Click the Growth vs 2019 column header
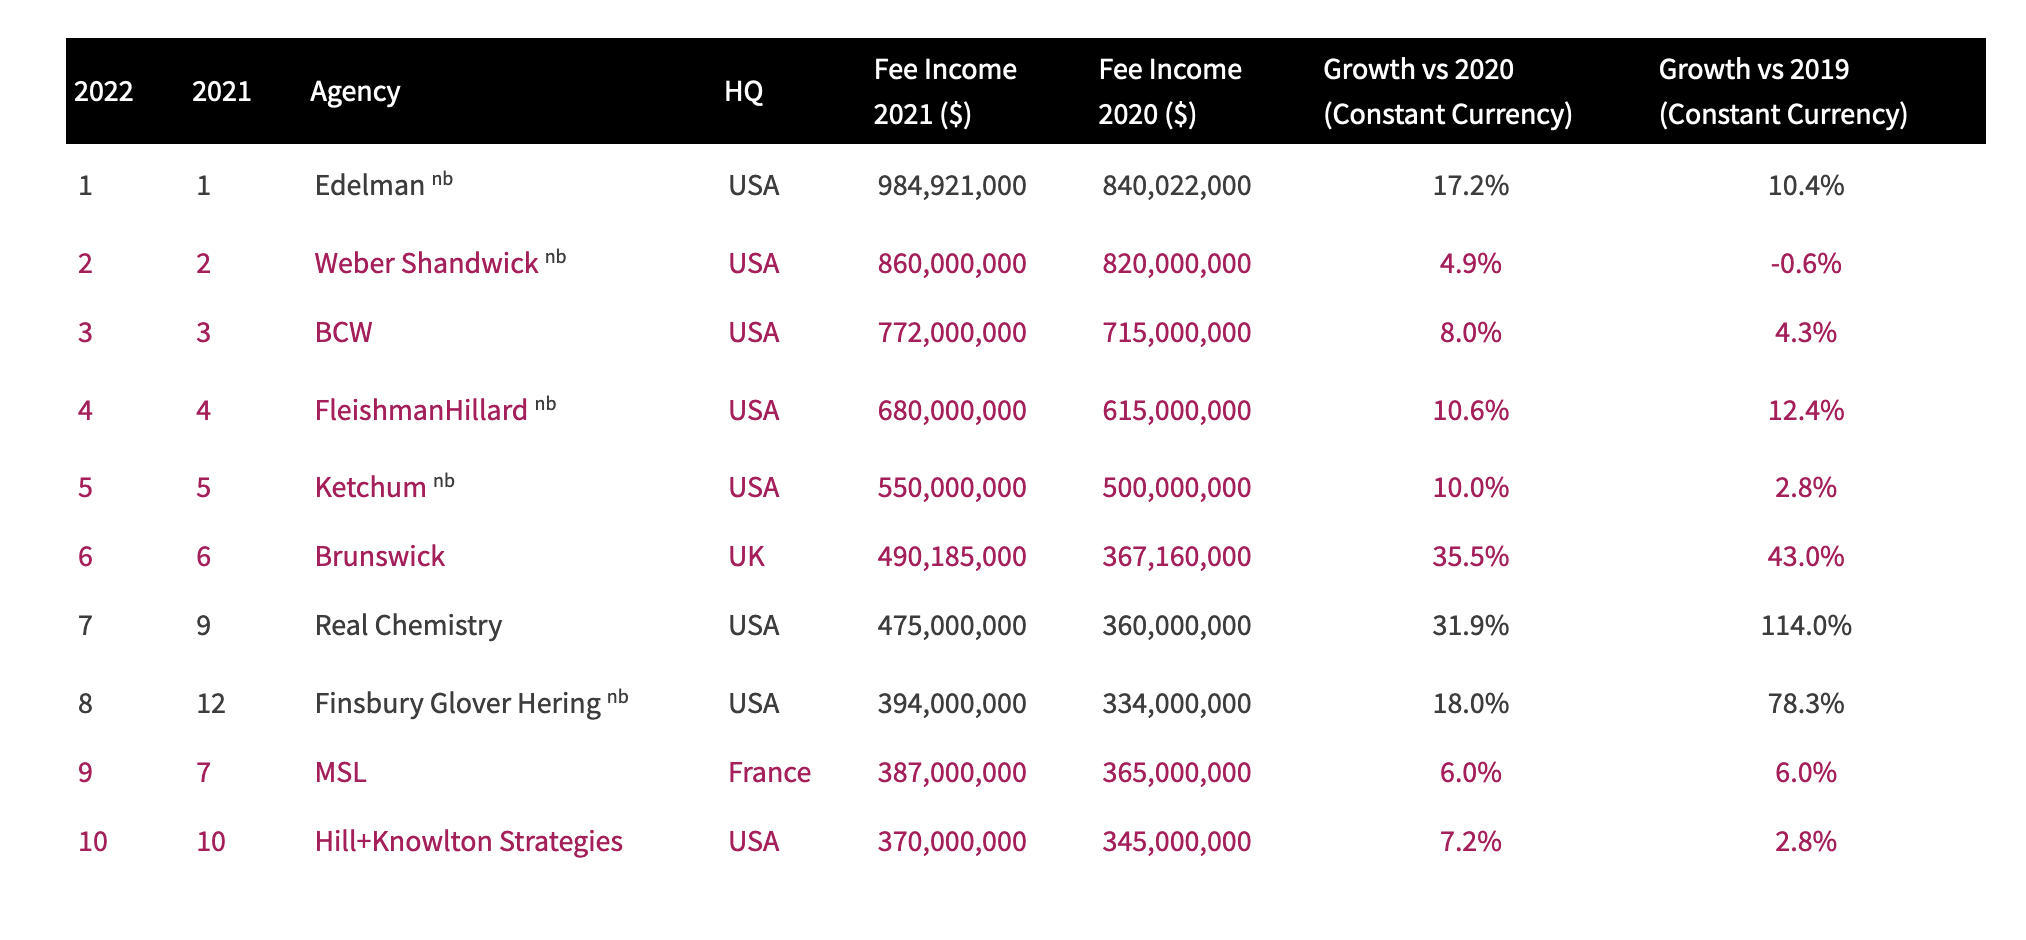 click(x=1782, y=92)
